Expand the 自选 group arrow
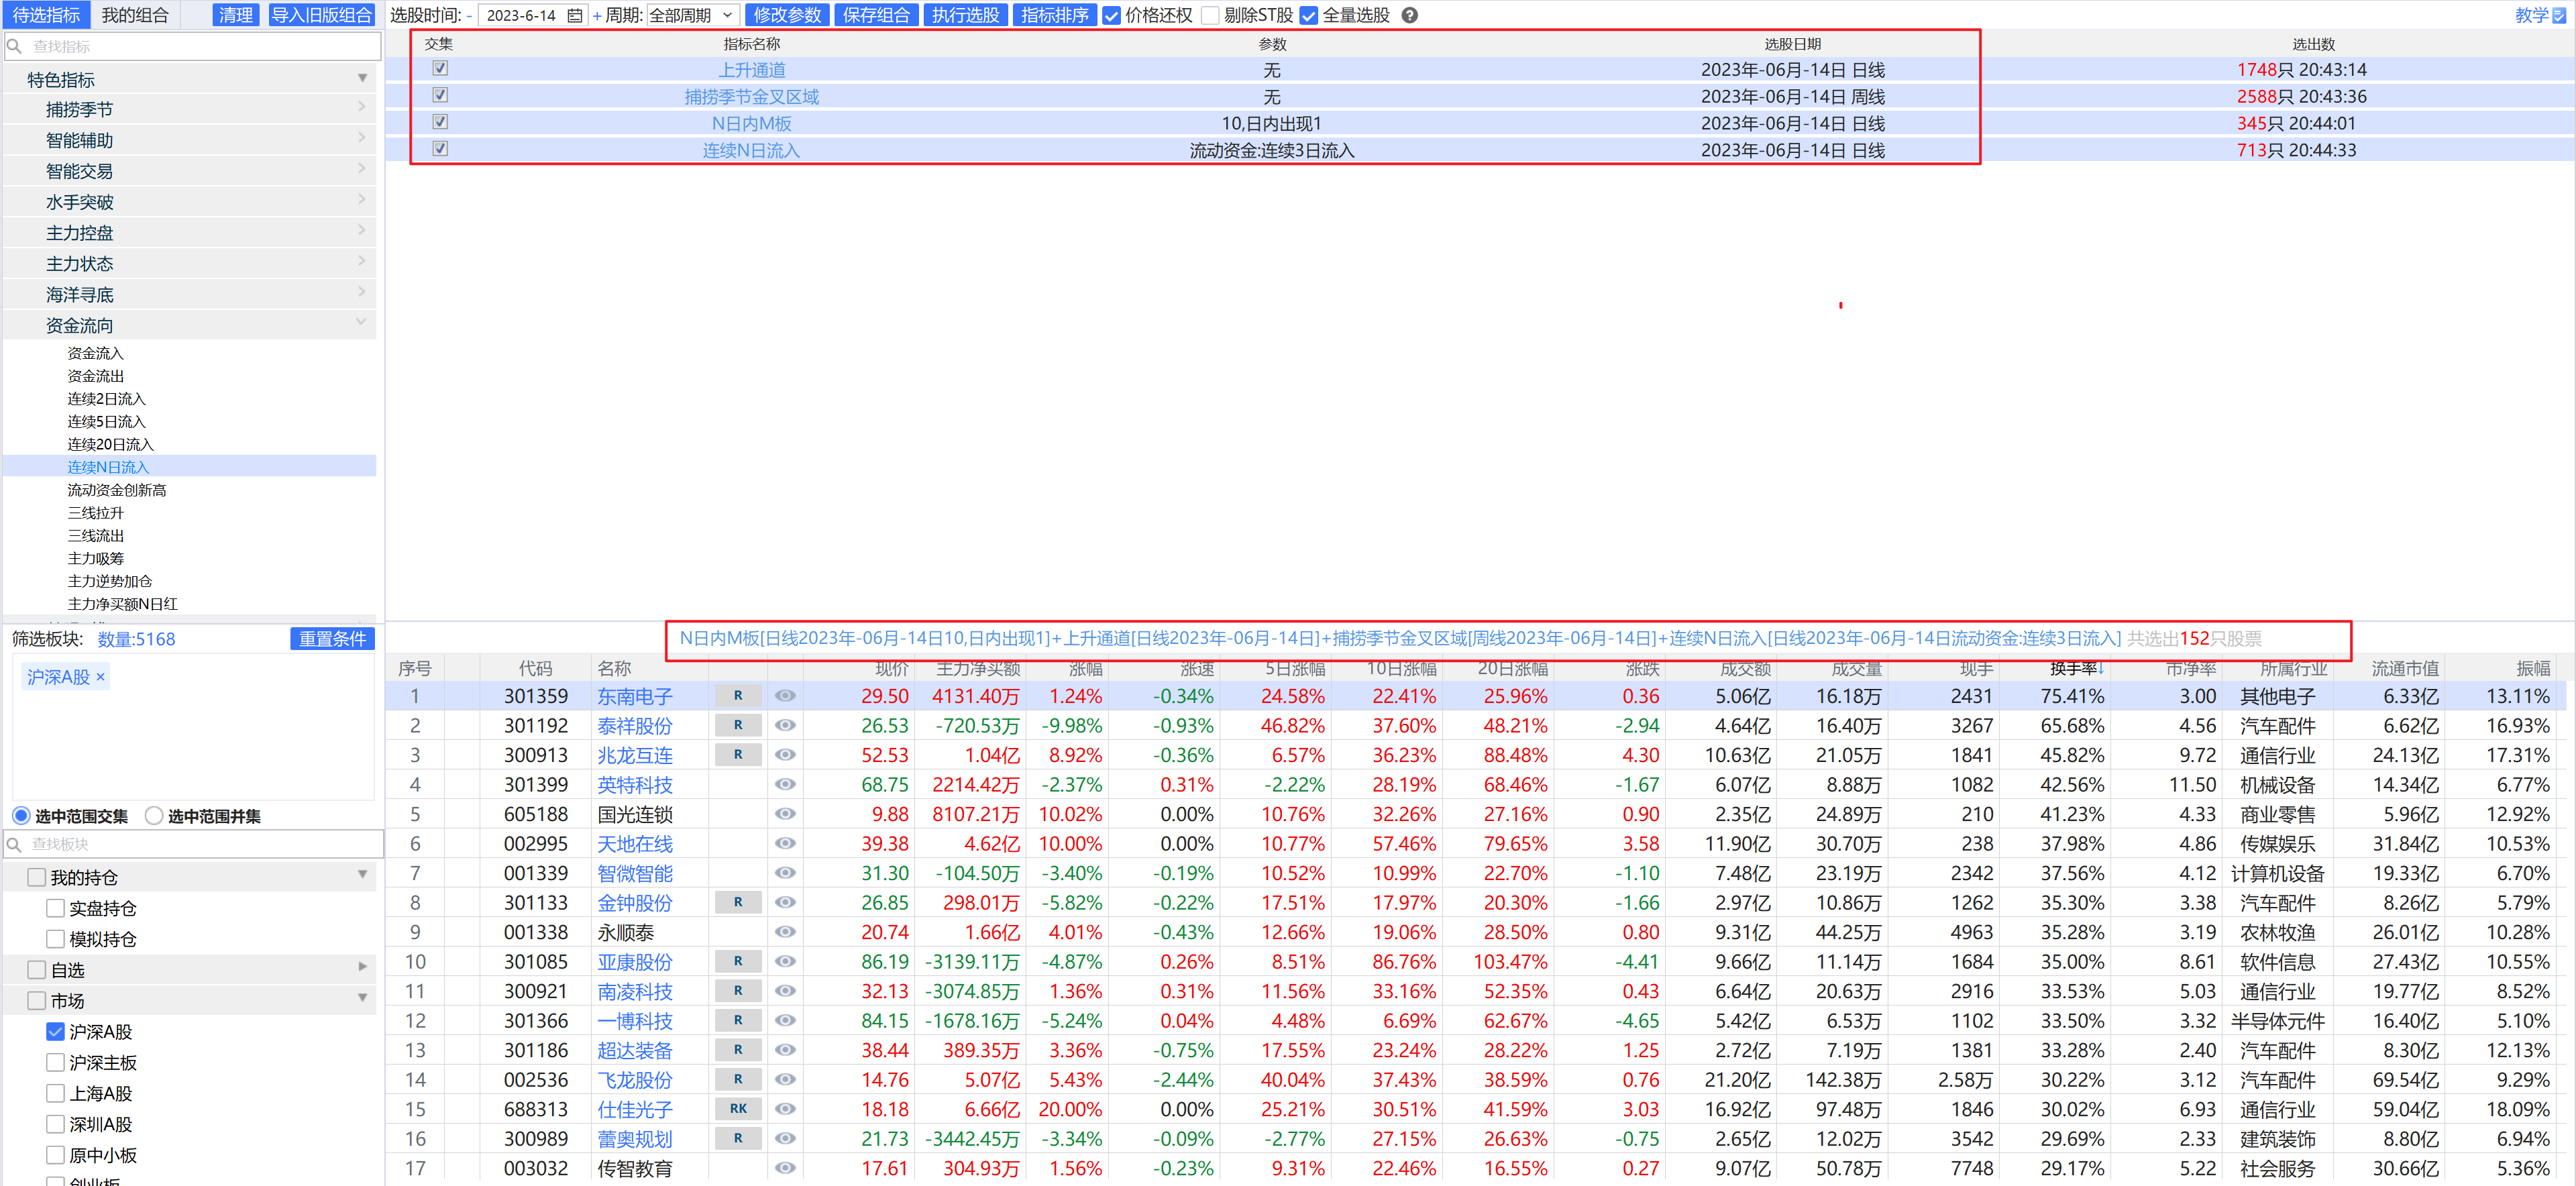 362,967
